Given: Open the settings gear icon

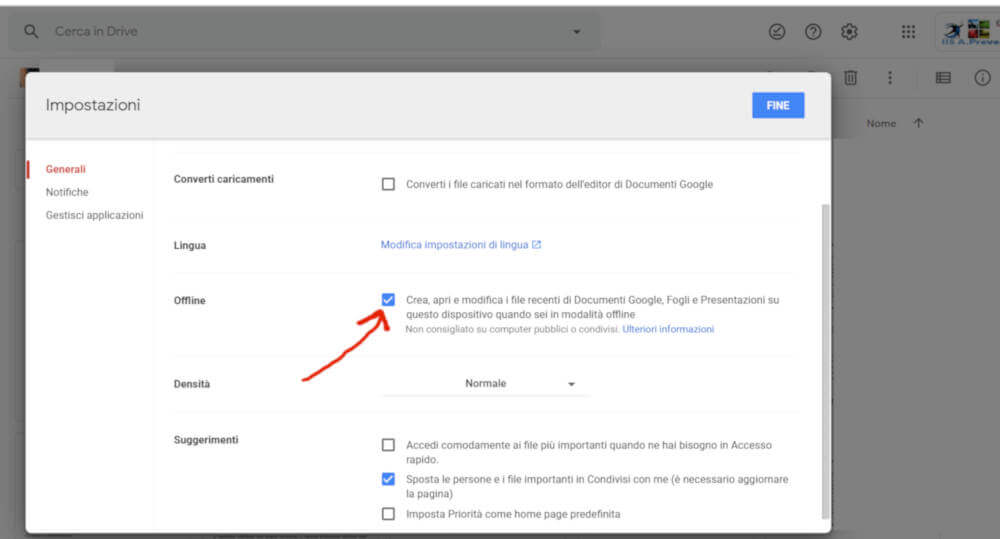Looking at the screenshot, I should coord(849,31).
